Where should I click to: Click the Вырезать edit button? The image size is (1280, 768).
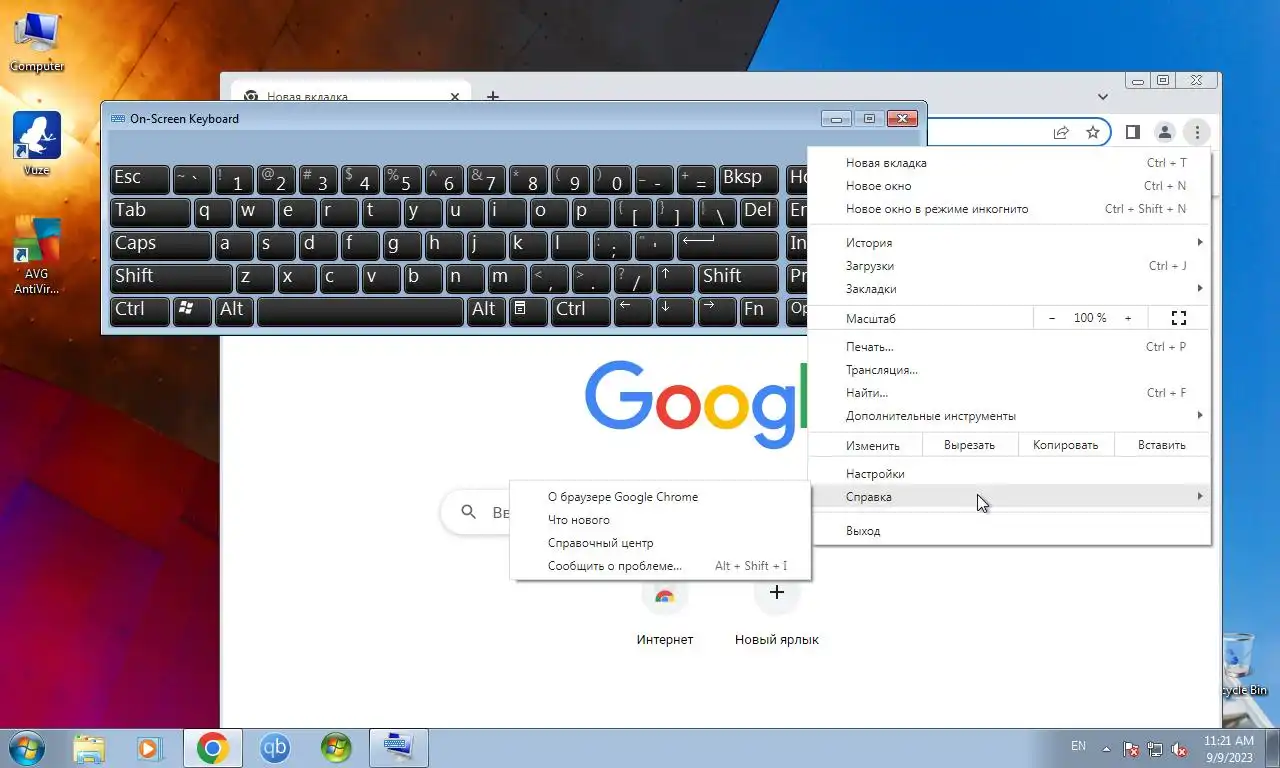pyautogui.click(x=969, y=445)
